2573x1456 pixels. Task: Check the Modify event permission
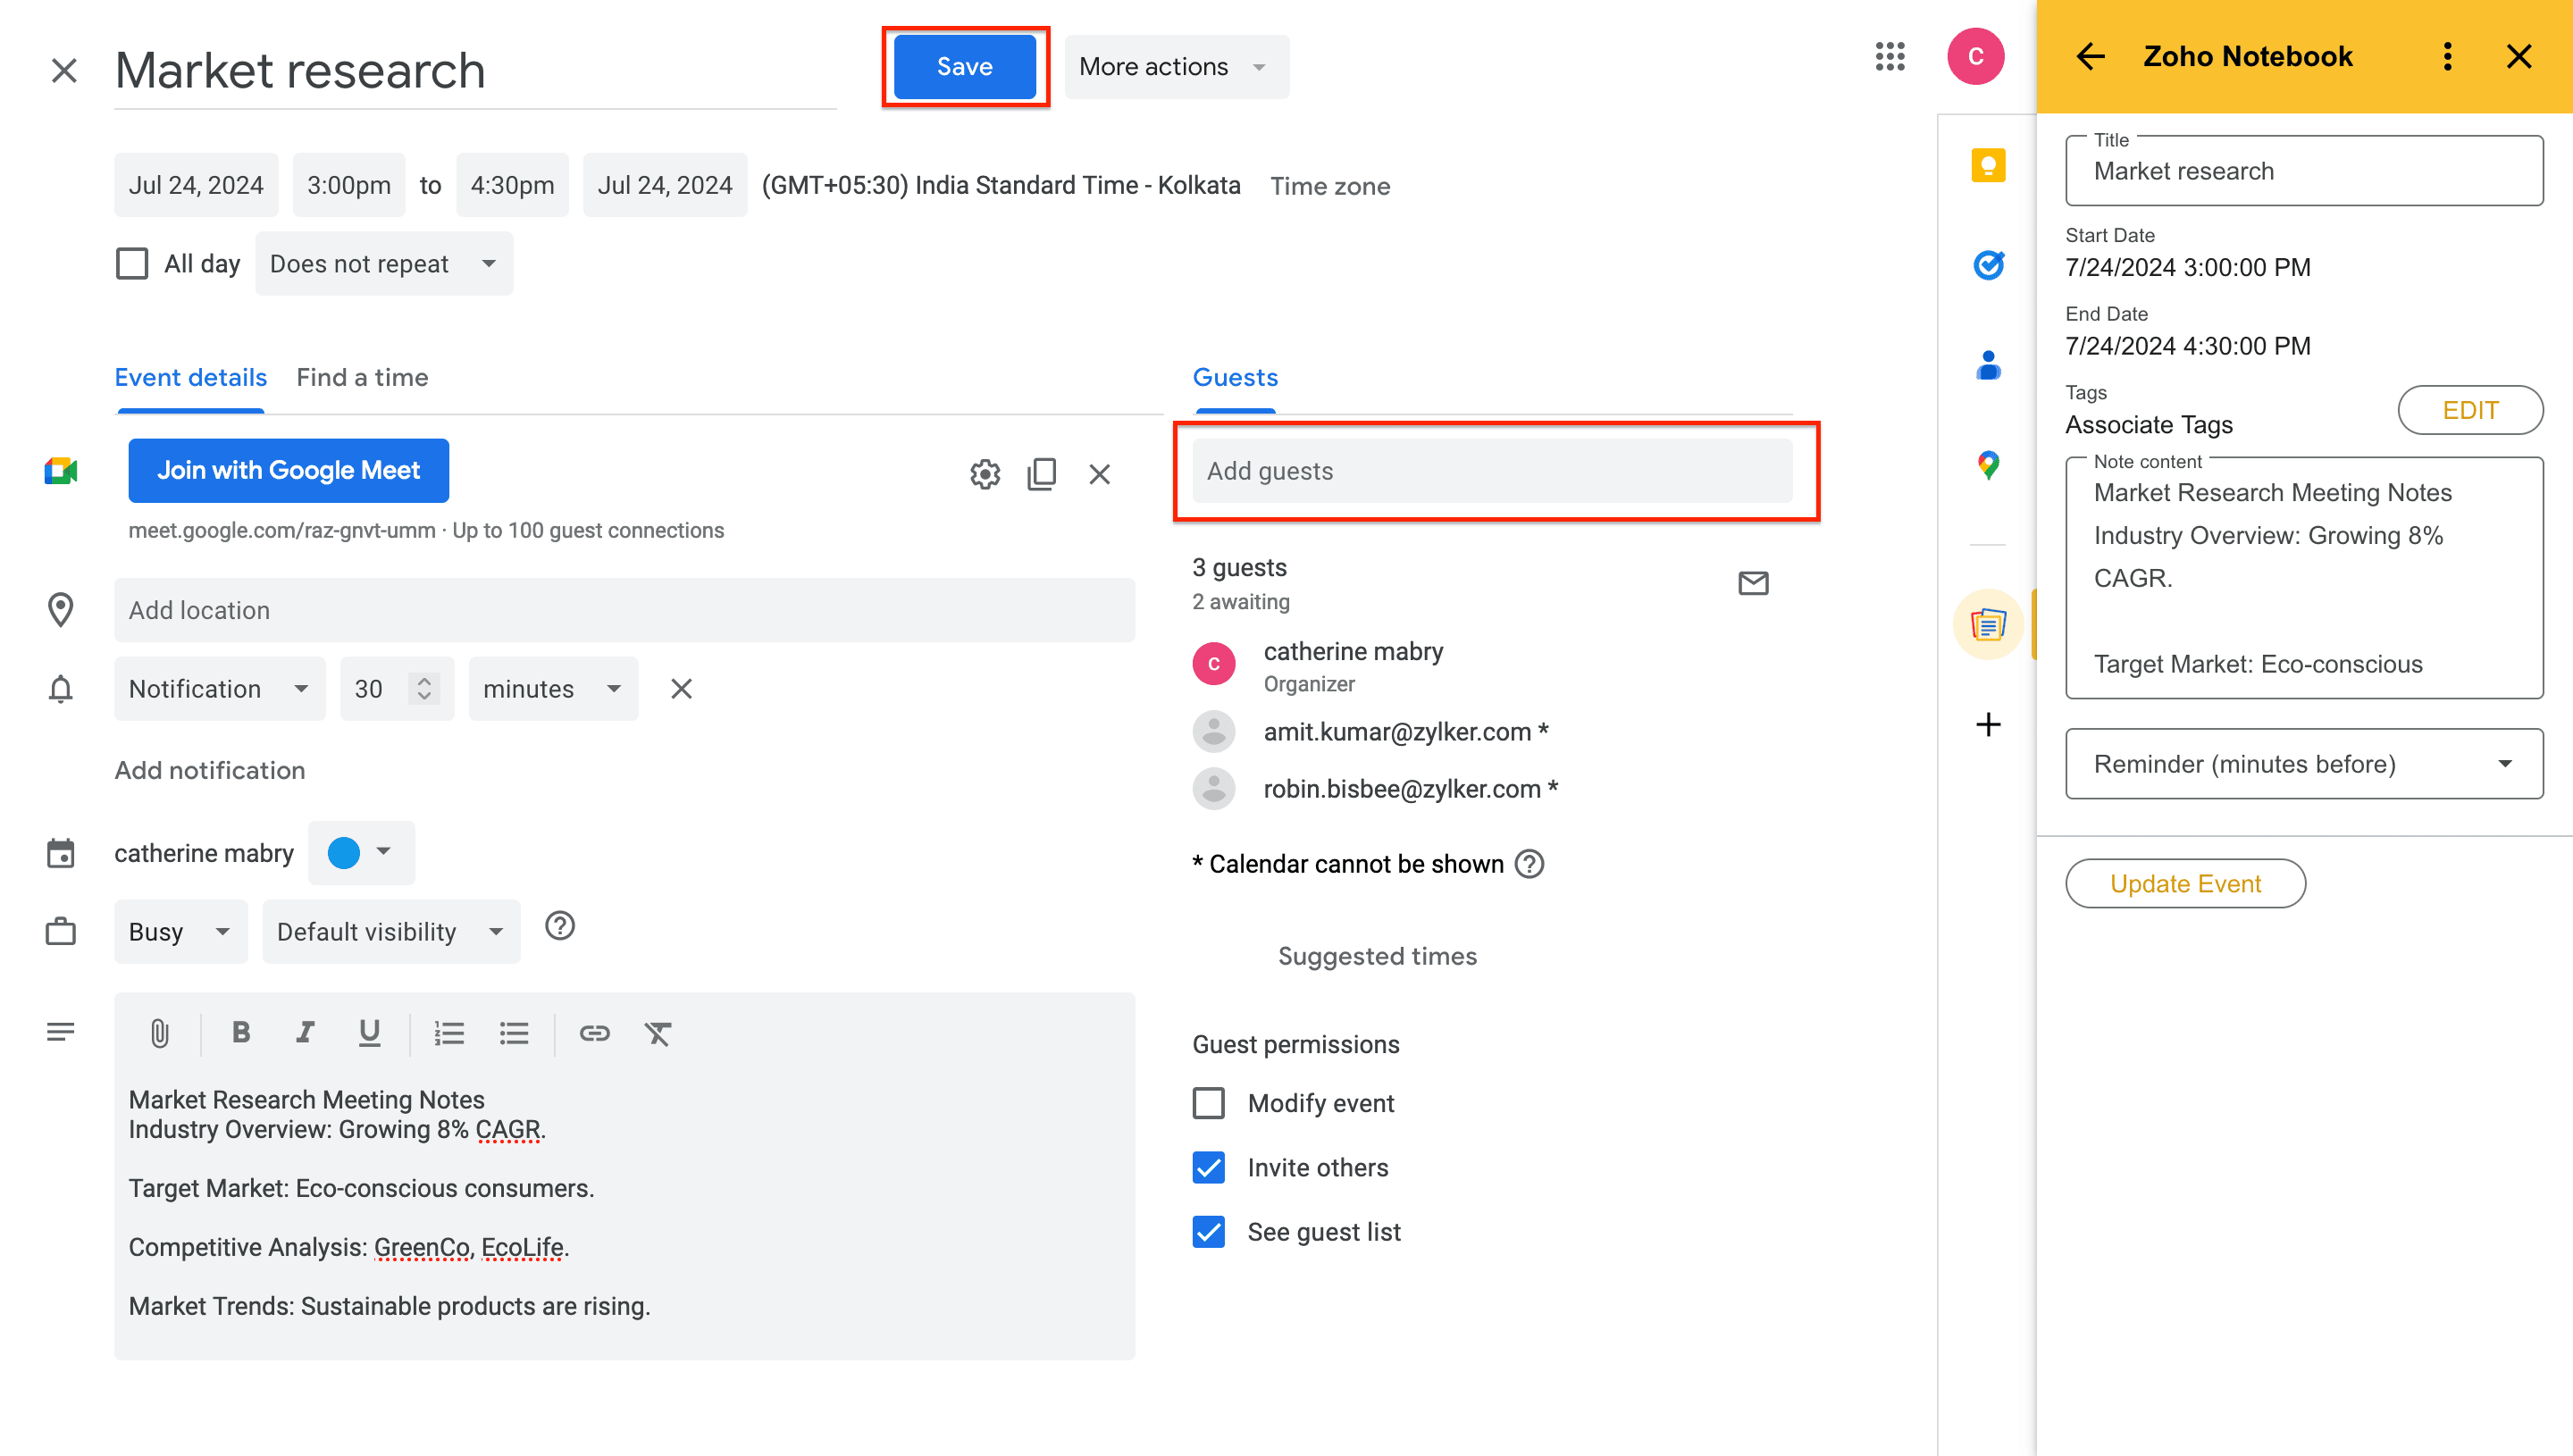pos(1208,1103)
